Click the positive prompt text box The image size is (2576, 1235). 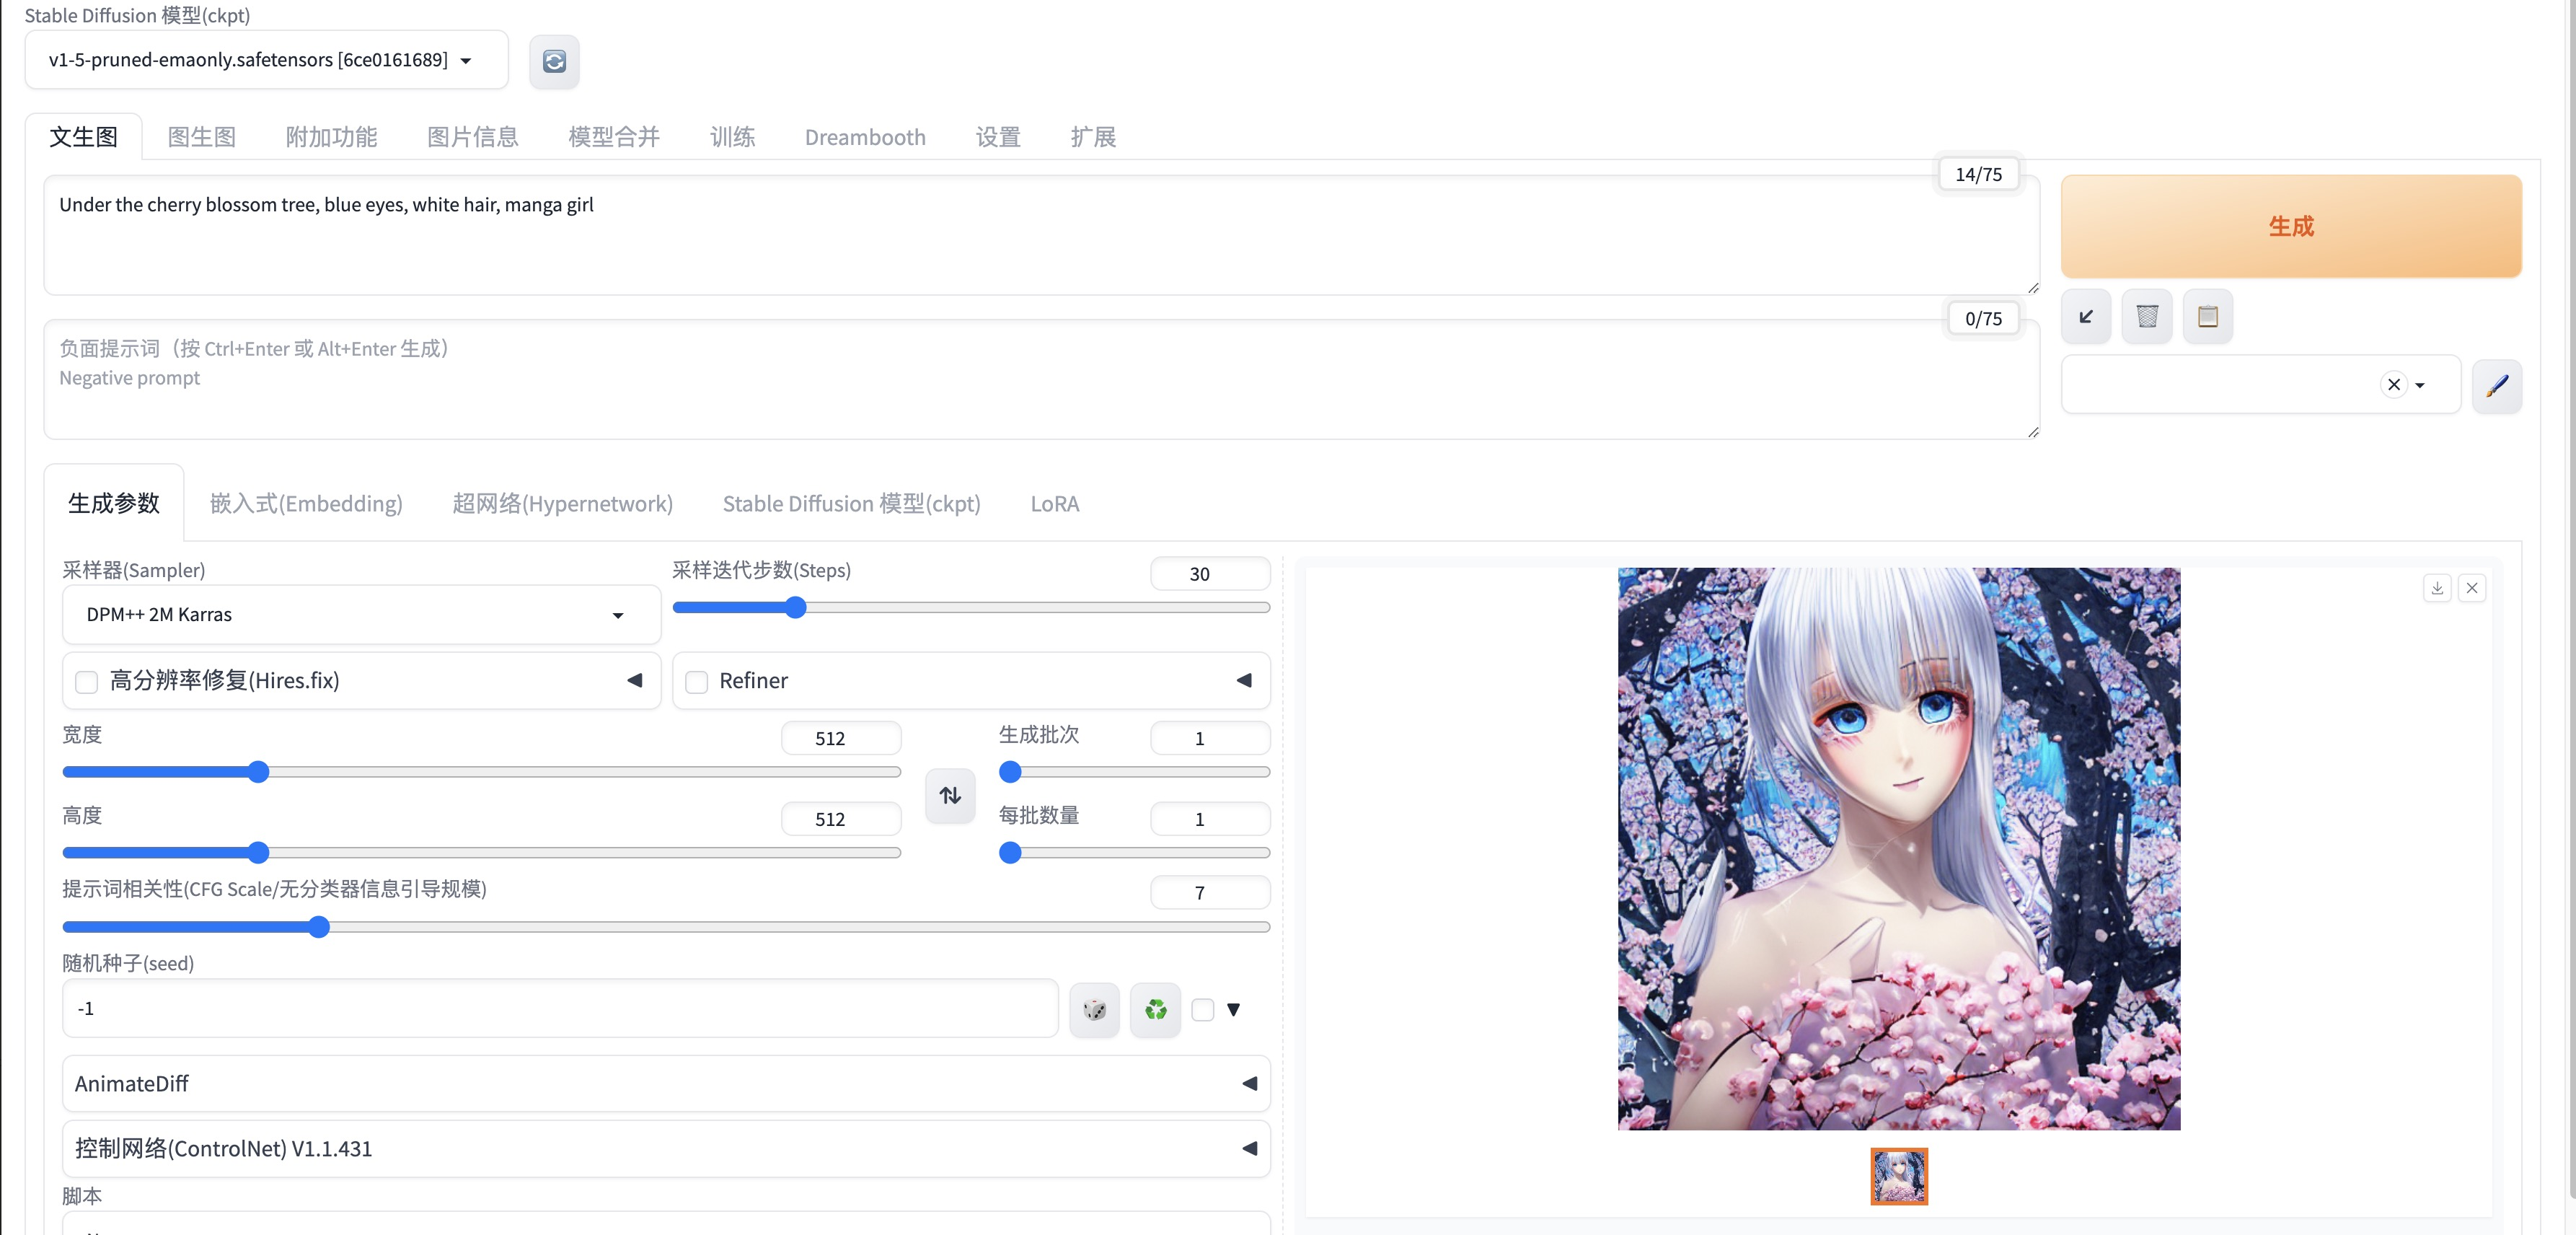pos(1042,236)
